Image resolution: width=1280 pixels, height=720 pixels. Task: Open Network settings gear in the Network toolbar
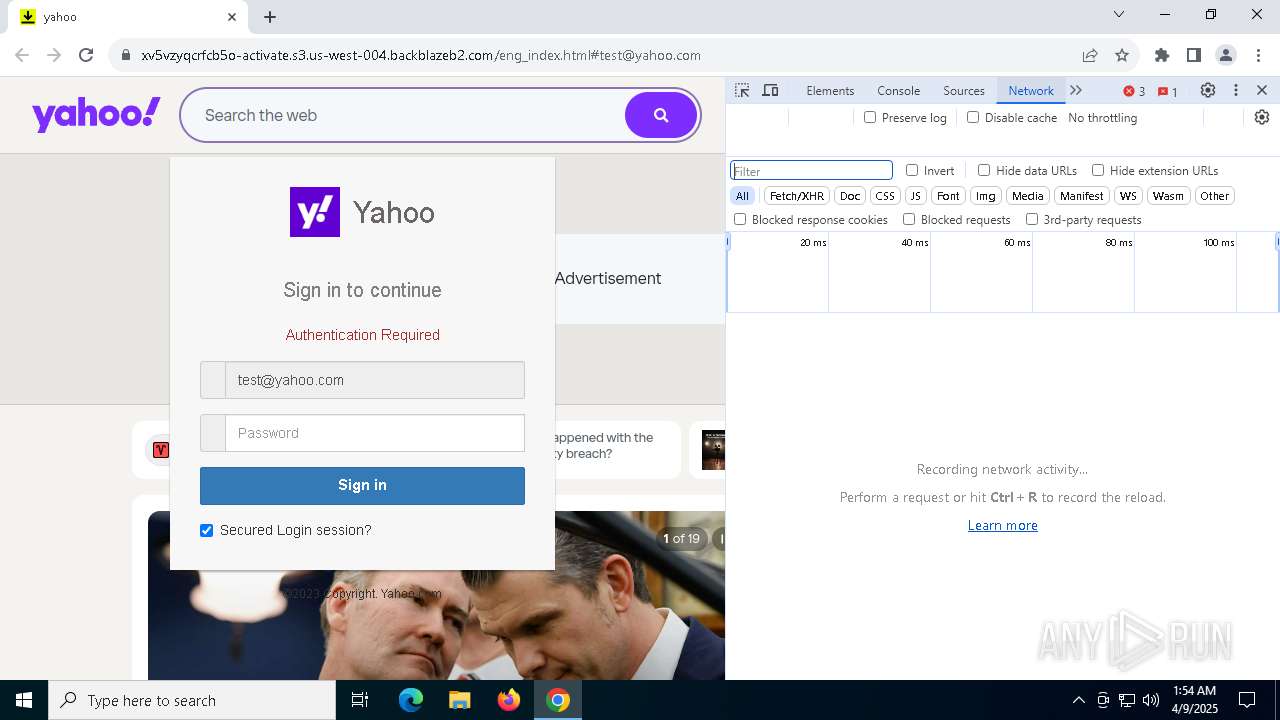1262,117
